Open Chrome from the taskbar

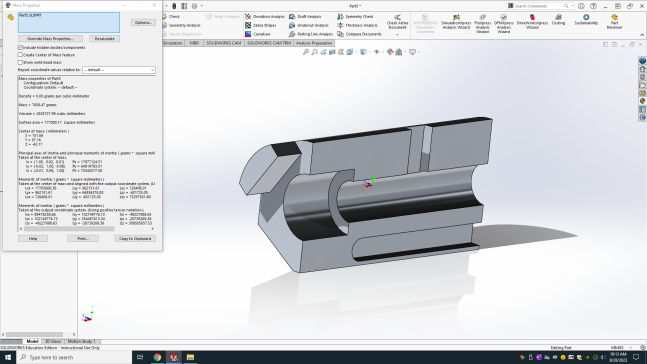pyautogui.click(x=157, y=357)
